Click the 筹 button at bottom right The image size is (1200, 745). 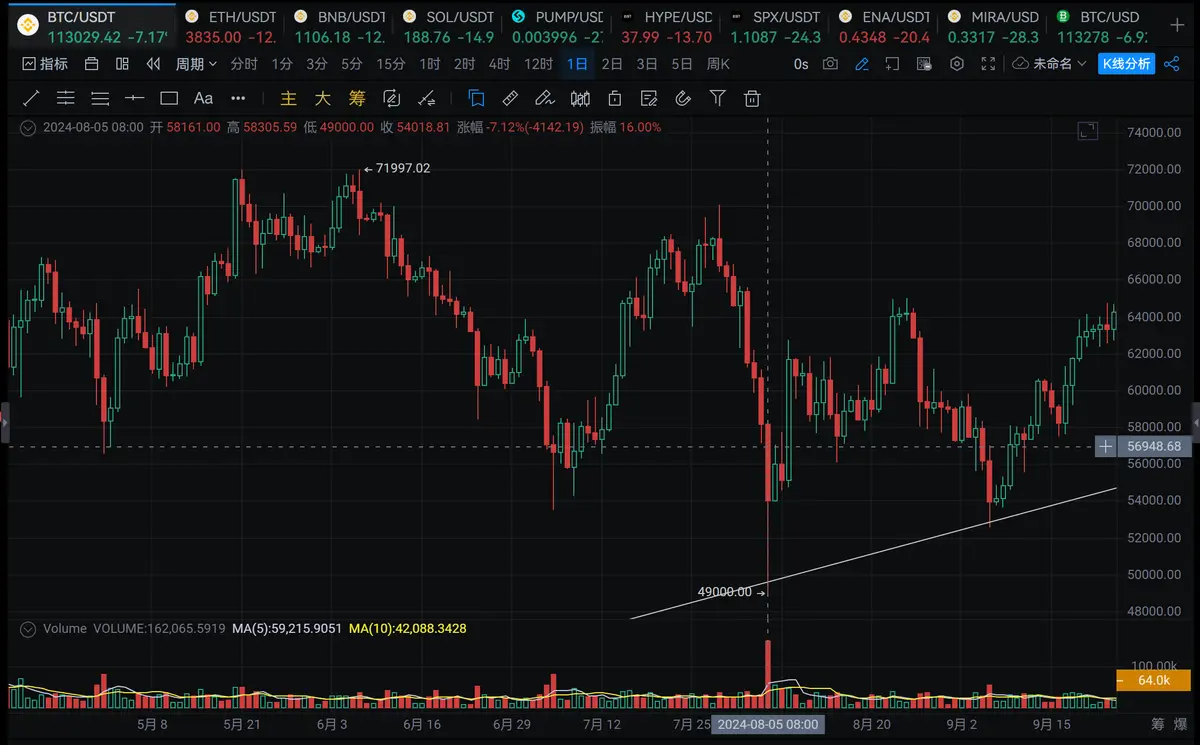pos(1157,724)
